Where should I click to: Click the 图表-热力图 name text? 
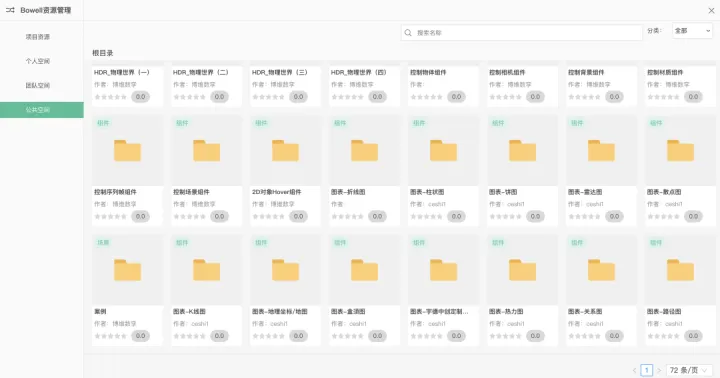(506, 311)
